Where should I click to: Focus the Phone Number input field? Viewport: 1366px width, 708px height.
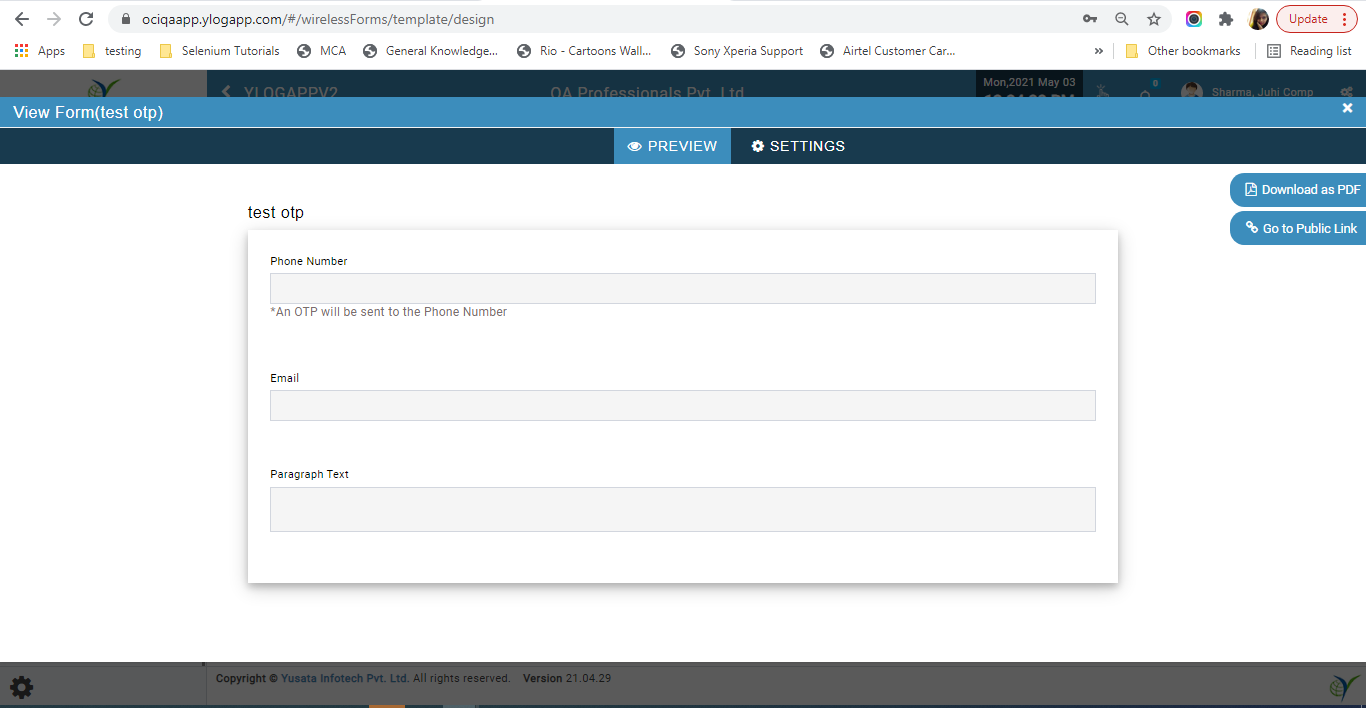point(683,288)
